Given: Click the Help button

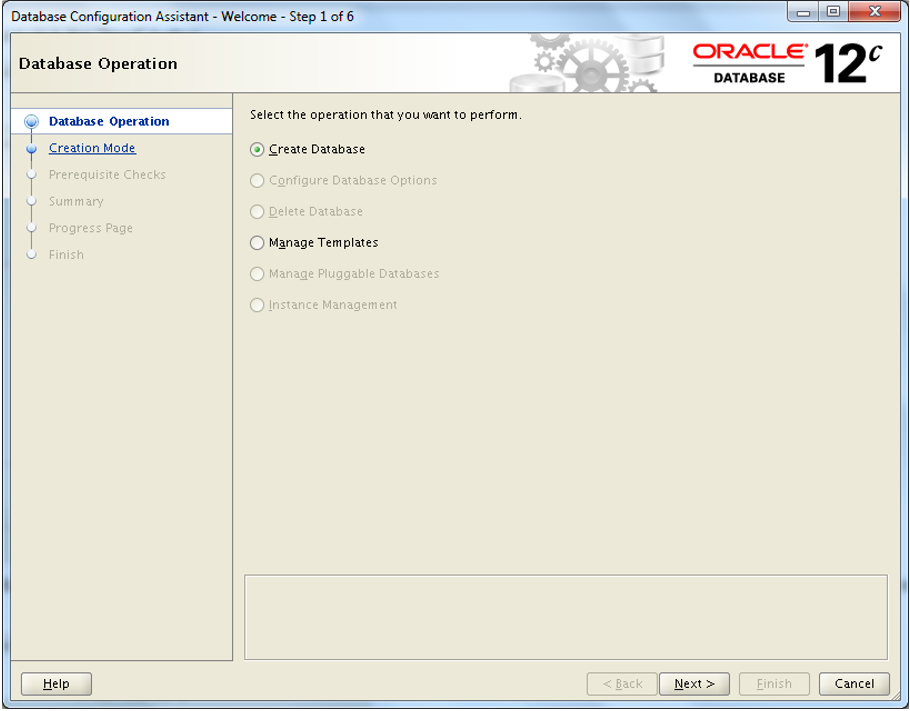Looking at the screenshot, I should click(56, 684).
